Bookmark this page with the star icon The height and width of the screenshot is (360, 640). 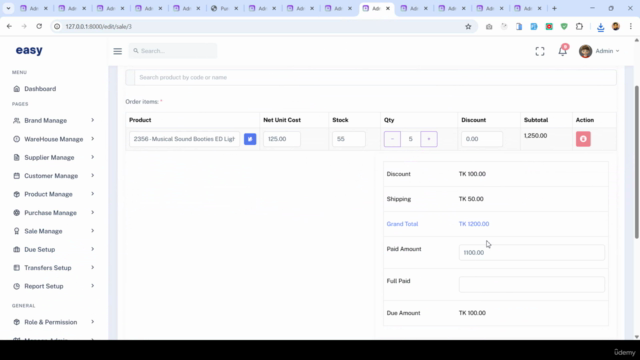coord(468,27)
